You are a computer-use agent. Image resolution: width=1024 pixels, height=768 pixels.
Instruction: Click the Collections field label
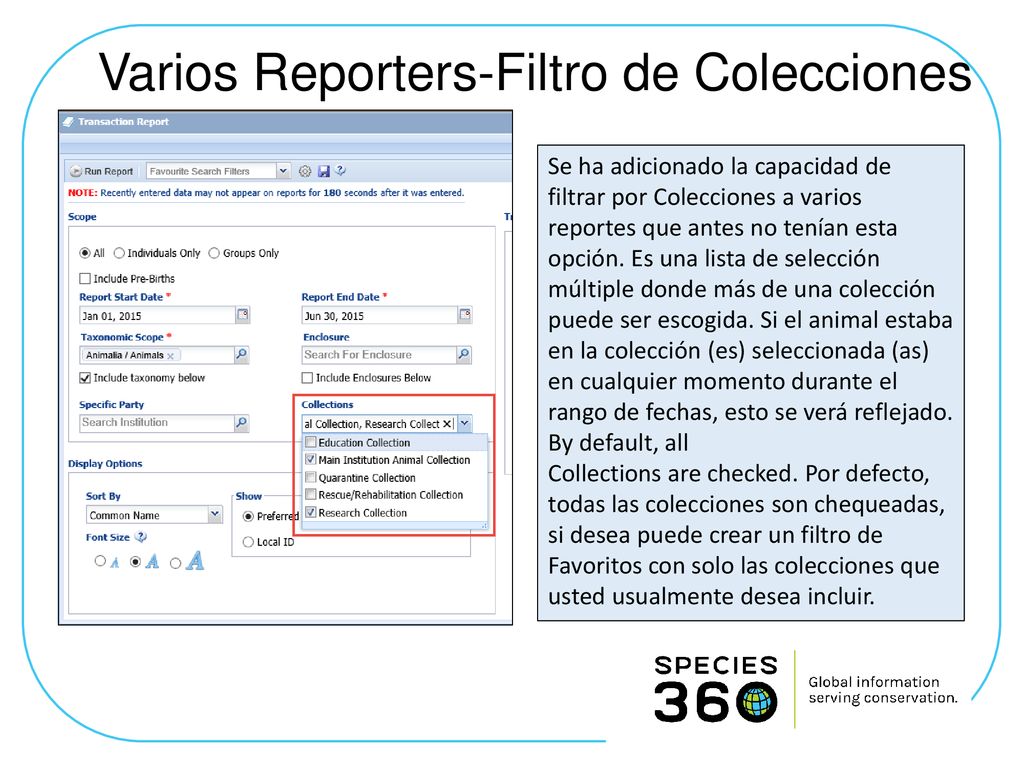coord(327,404)
